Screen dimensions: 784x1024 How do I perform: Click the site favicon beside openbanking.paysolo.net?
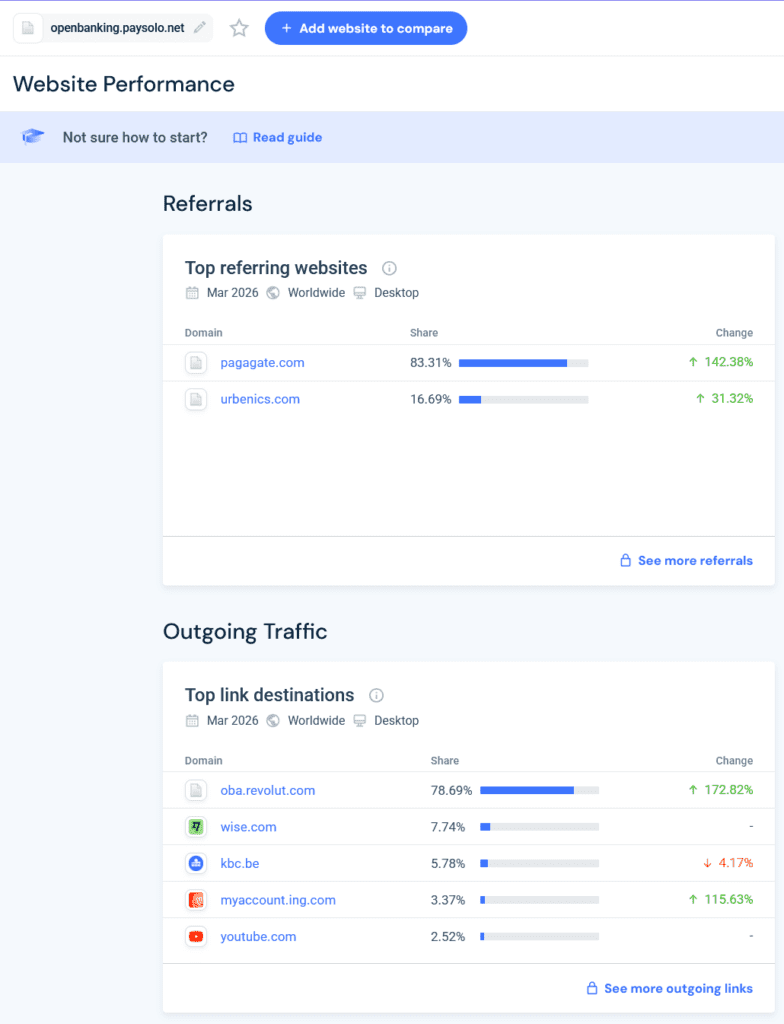pos(27,28)
